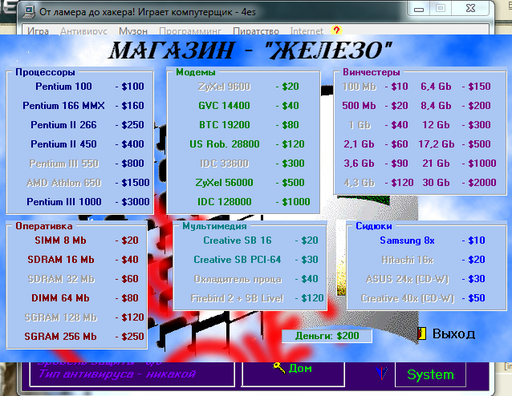The height and width of the screenshot is (396, 512).
Task: Buy SDRAM 16 Mb memory
Action: click(61, 260)
